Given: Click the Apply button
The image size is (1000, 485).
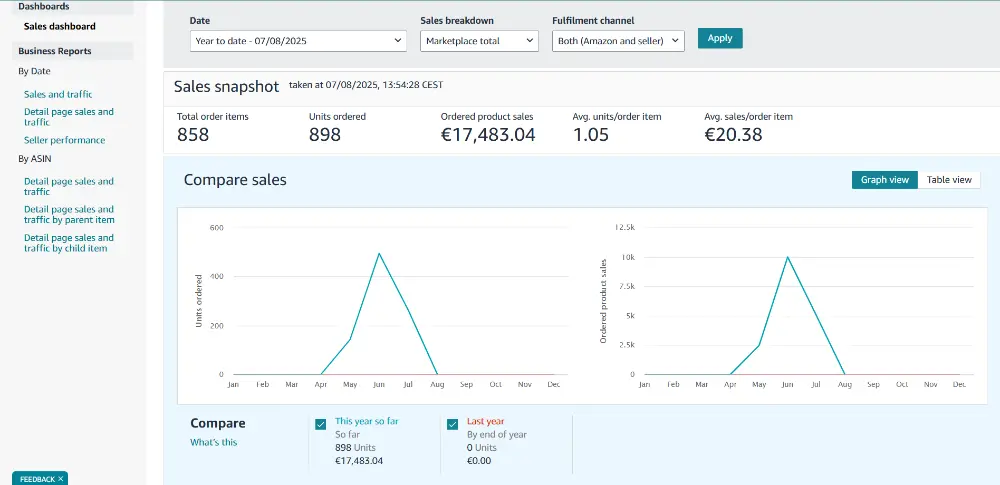Looking at the screenshot, I should pos(720,38).
